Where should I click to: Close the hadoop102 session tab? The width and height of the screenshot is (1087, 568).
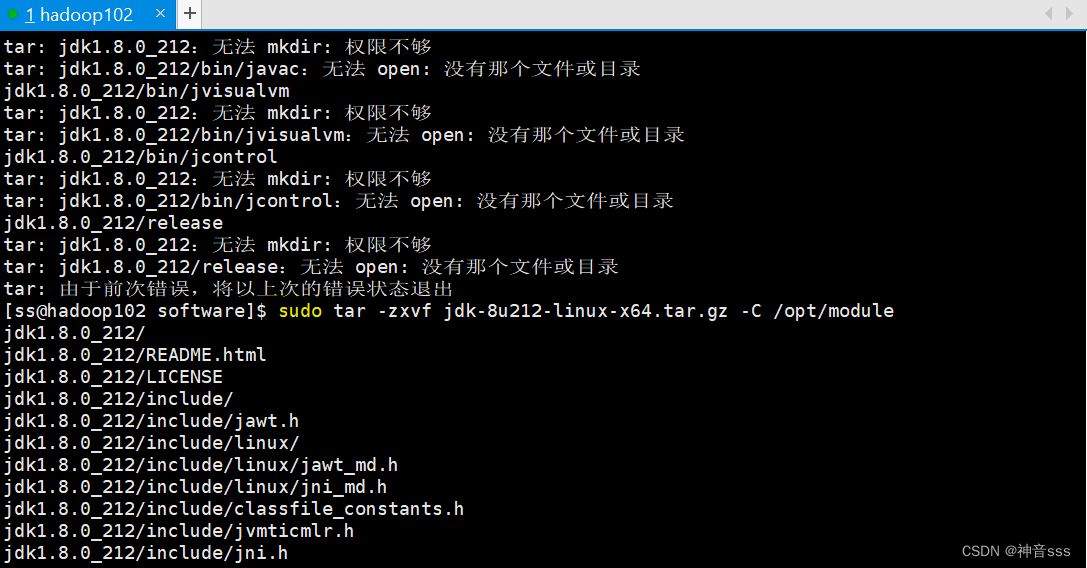pyautogui.click(x=160, y=13)
